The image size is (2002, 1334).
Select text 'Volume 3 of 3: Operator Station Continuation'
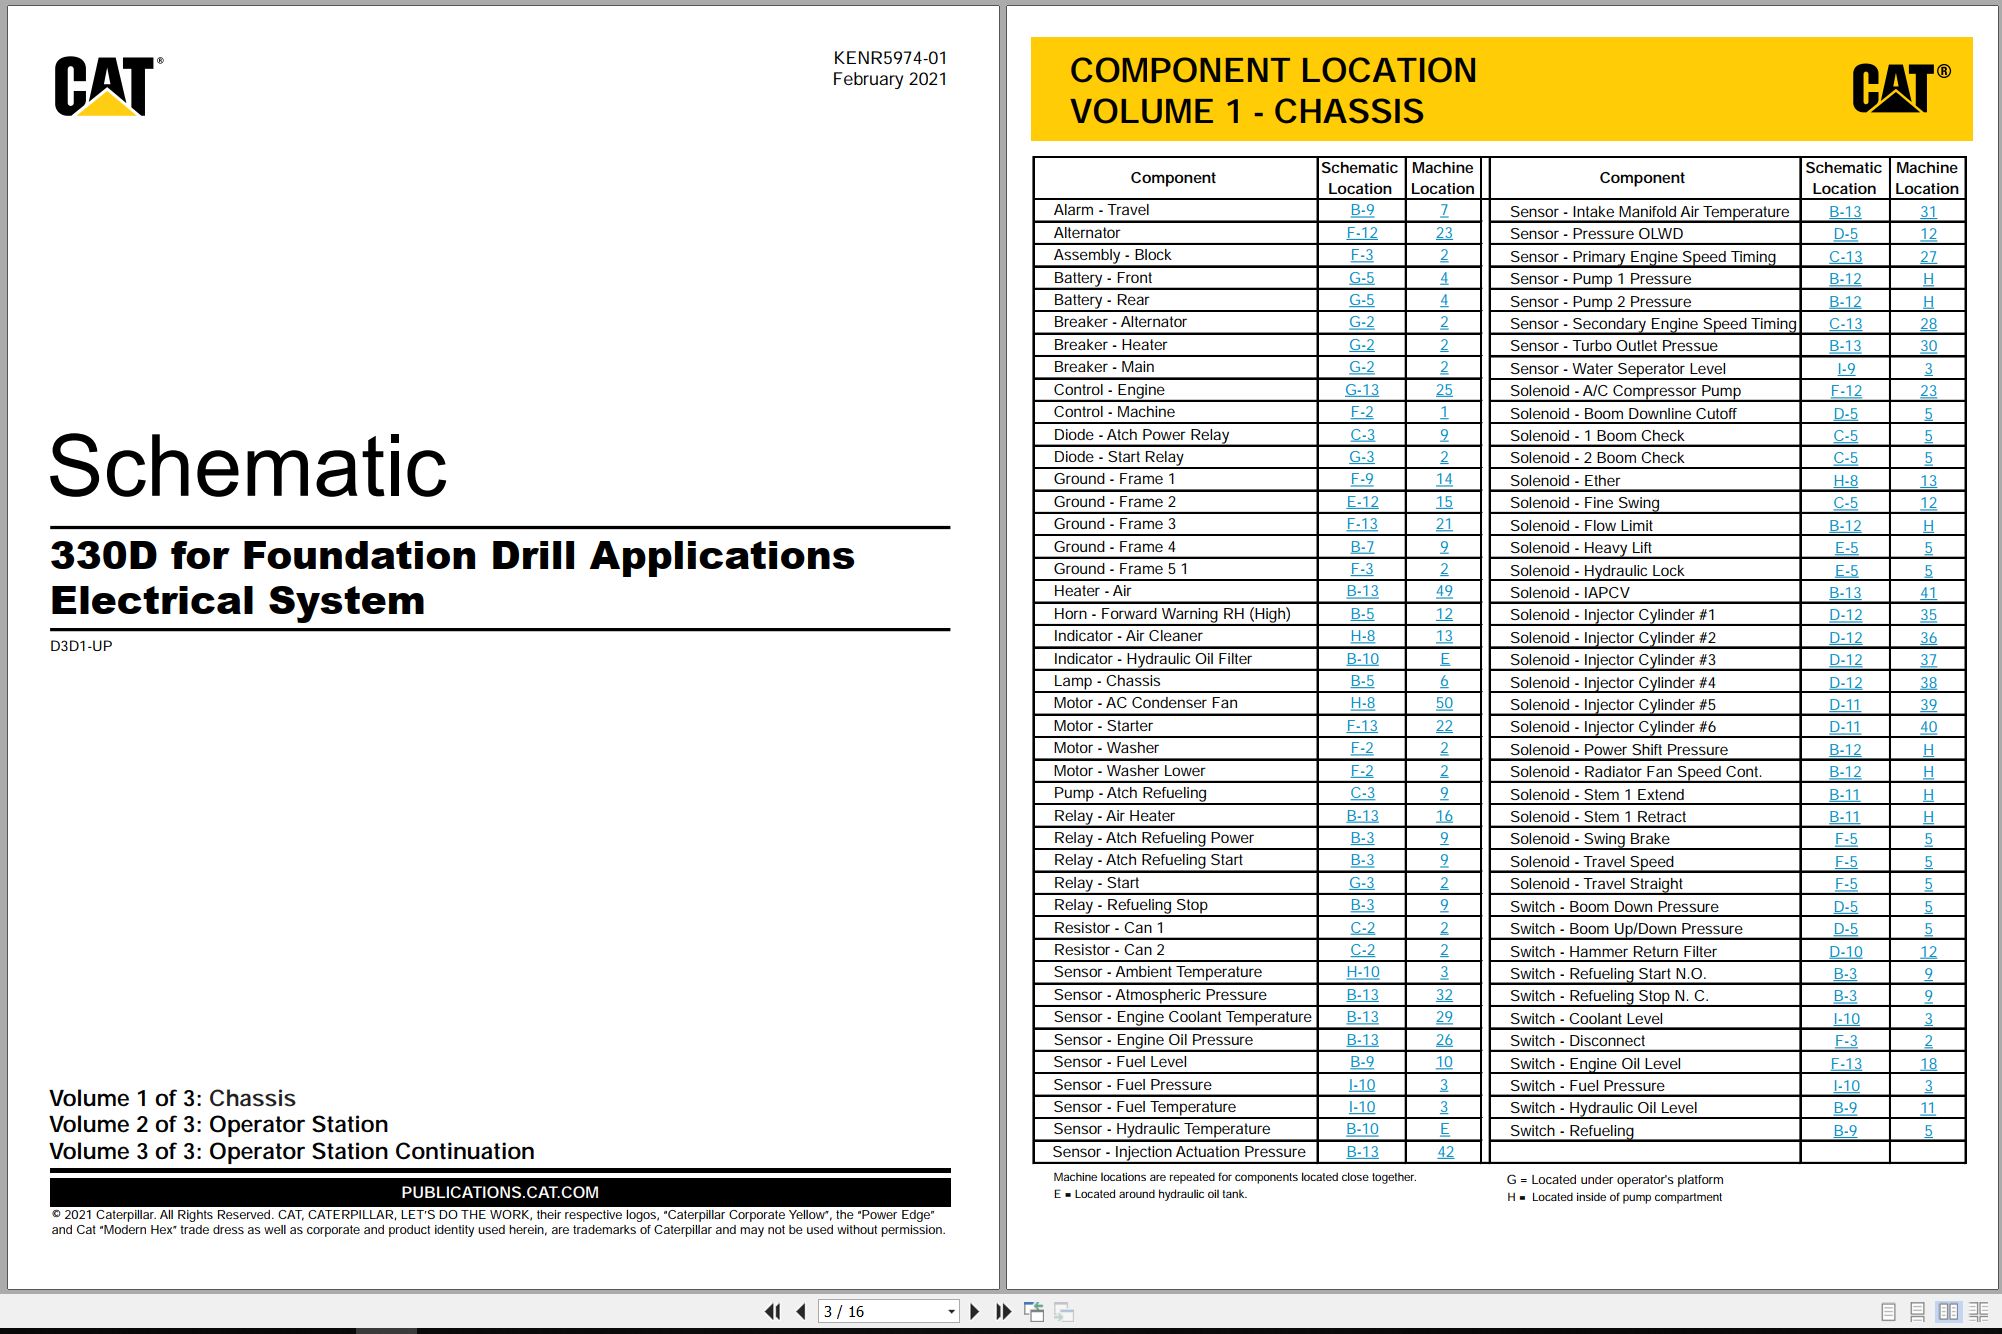click(292, 1152)
